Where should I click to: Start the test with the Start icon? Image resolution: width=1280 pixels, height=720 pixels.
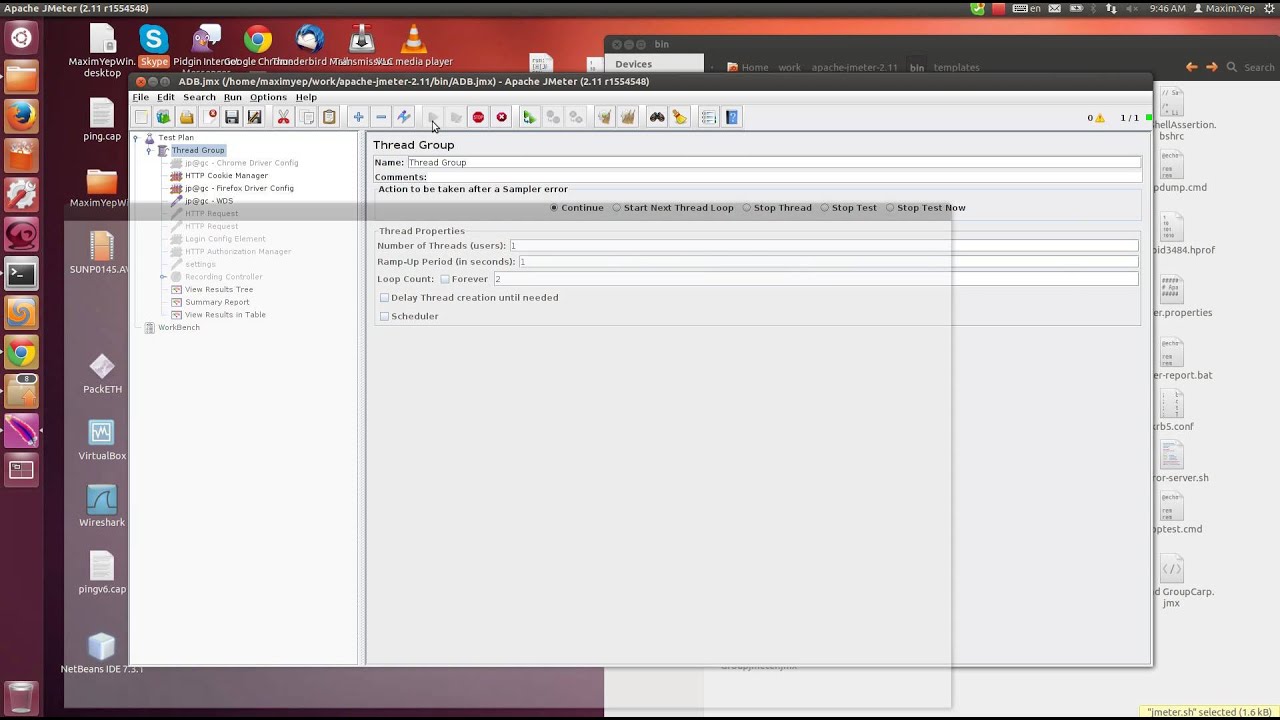[433, 117]
